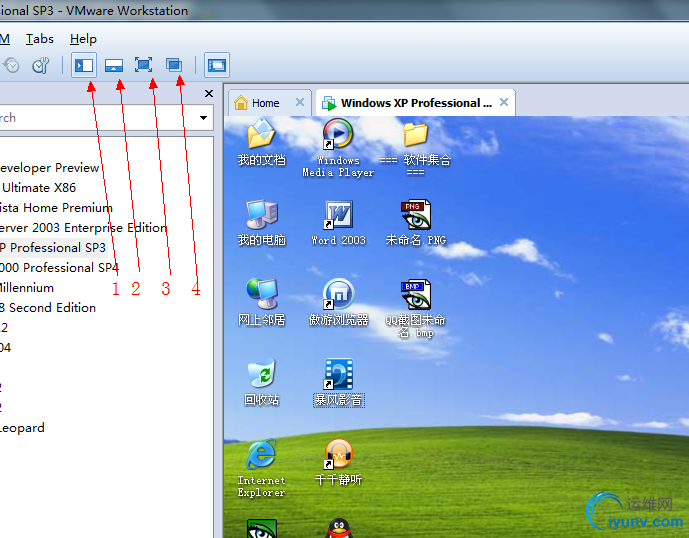This screenshot has width=689, height=538.
Task: Open the snapshot manager wrench-clock icon
Action: pos(40,65)
